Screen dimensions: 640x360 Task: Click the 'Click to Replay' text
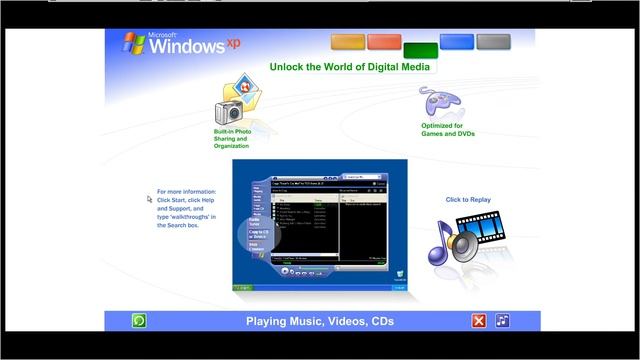coord(468,200)
